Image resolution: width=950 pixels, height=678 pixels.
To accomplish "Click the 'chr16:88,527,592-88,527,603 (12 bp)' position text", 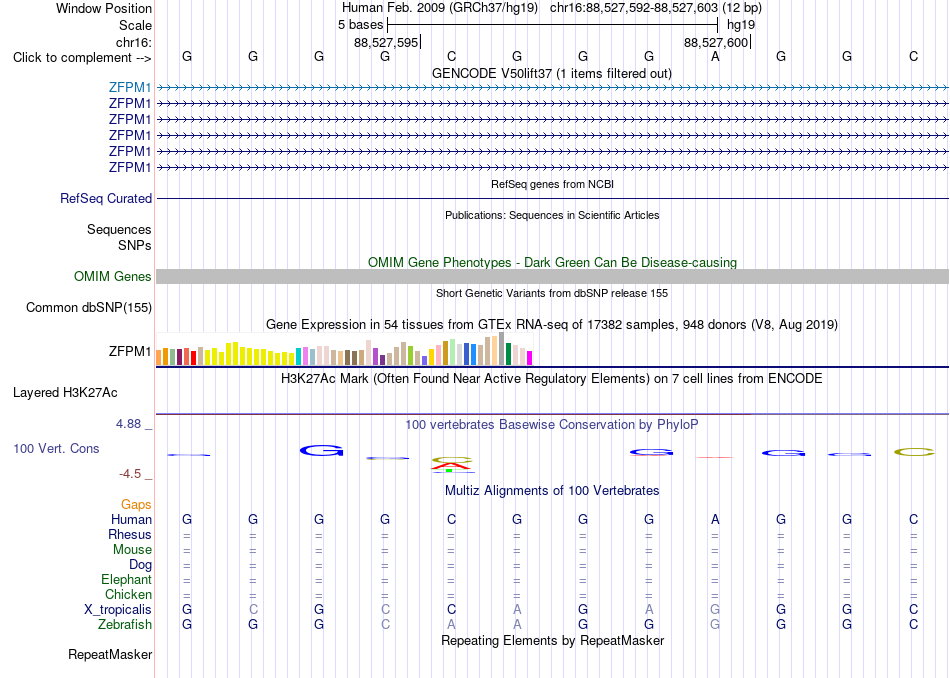I will [x=656, y=8].
